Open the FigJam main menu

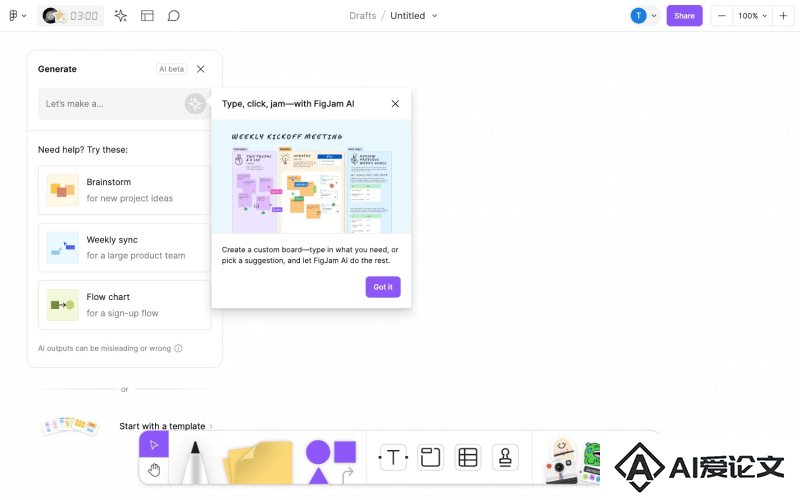[x=17, y=16]
